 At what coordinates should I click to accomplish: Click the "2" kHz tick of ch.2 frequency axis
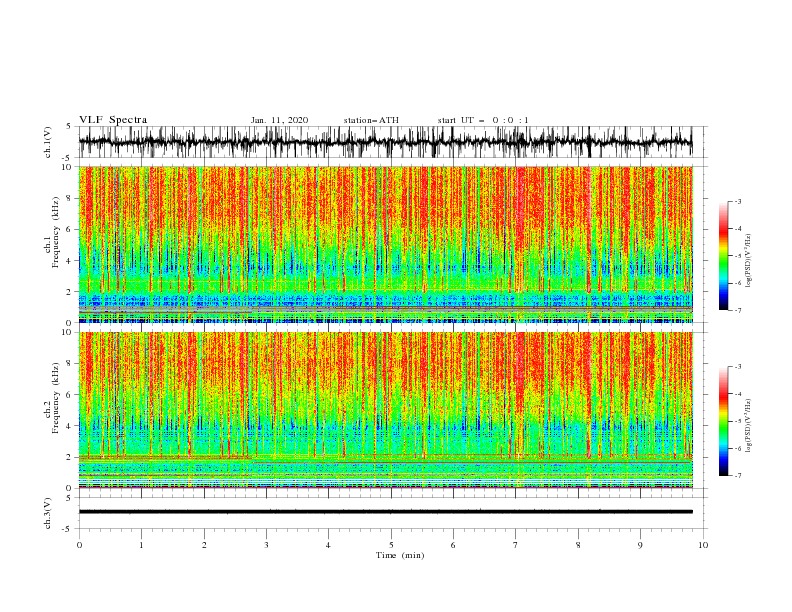[69, 457]
